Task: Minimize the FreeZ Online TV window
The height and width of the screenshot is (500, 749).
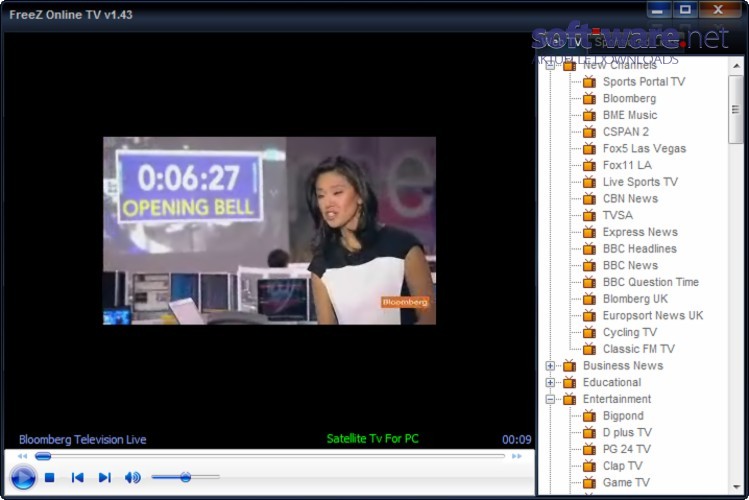Action: (x=657, y=10)
